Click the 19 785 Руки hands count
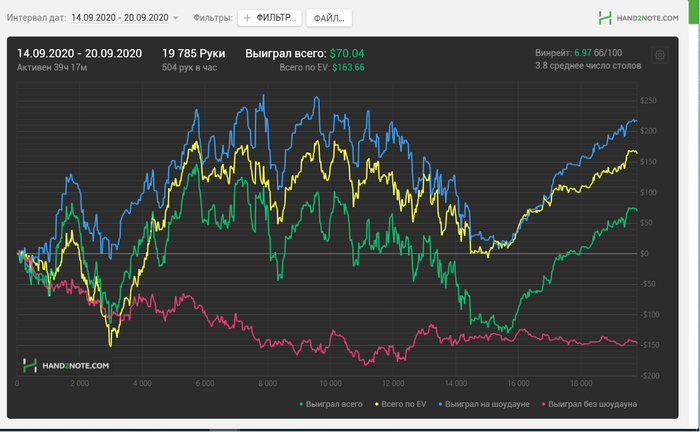The image size is (700, 432). tap(193, 54)
